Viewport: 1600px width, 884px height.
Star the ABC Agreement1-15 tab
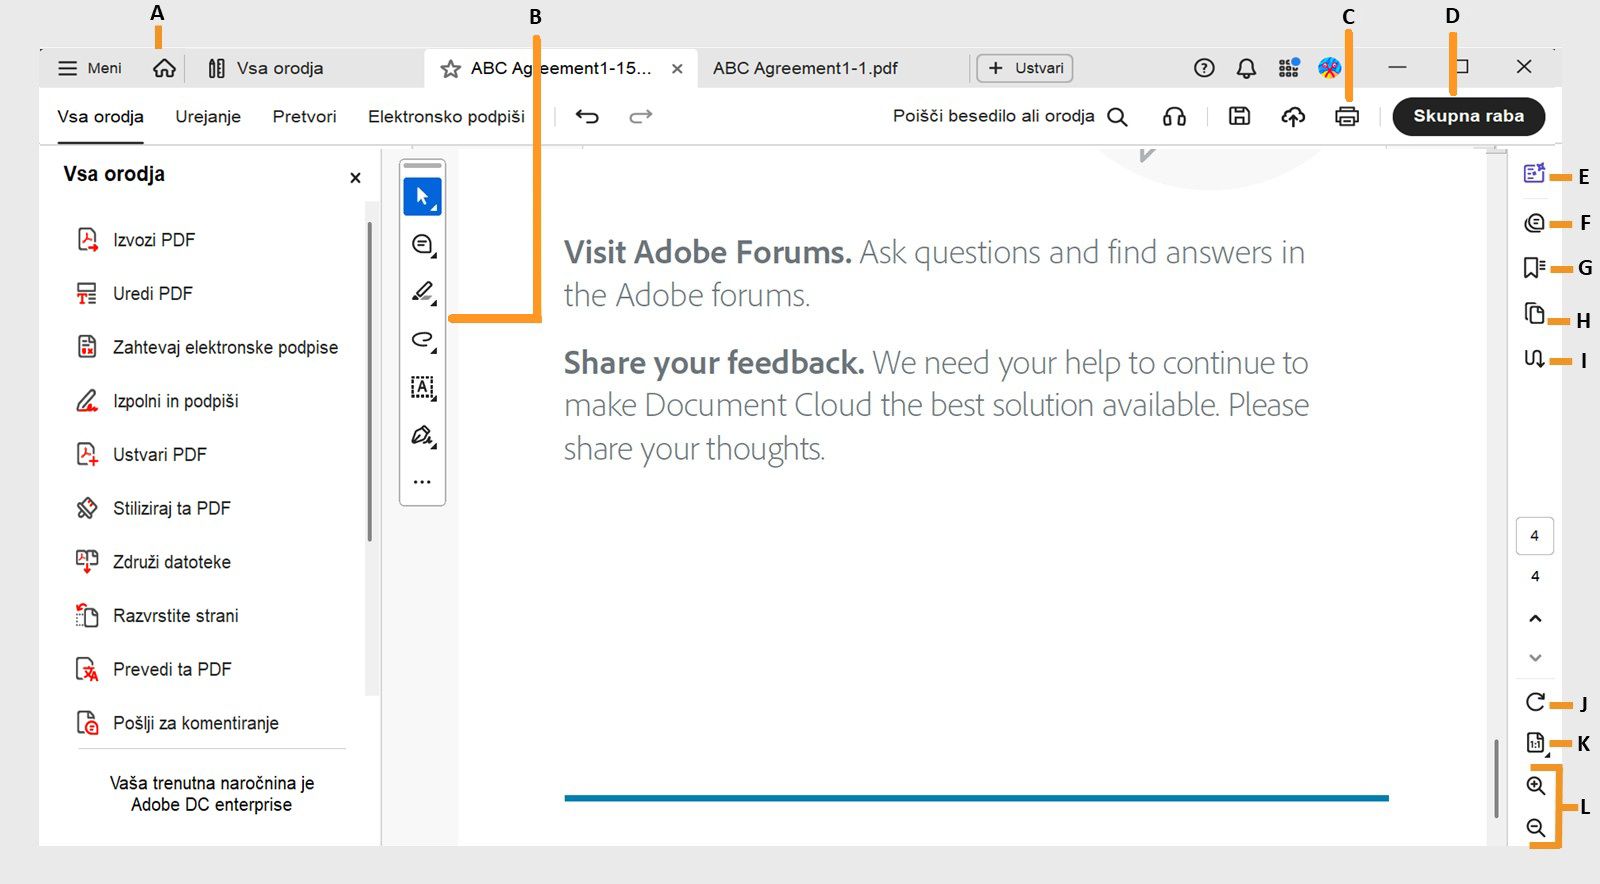451,69
